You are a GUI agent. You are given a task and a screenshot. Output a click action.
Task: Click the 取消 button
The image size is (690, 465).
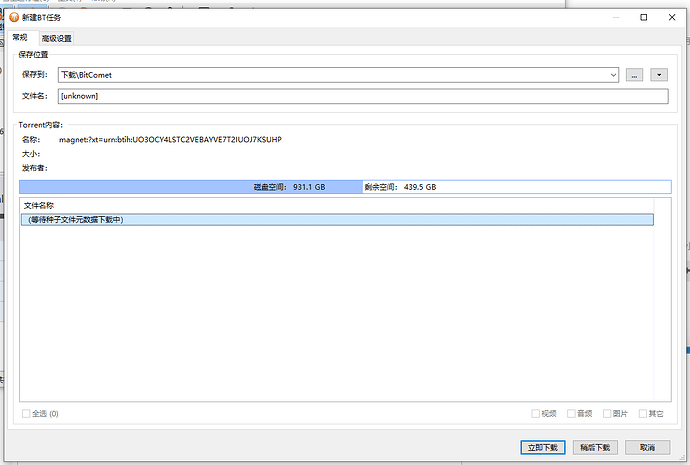647,447
